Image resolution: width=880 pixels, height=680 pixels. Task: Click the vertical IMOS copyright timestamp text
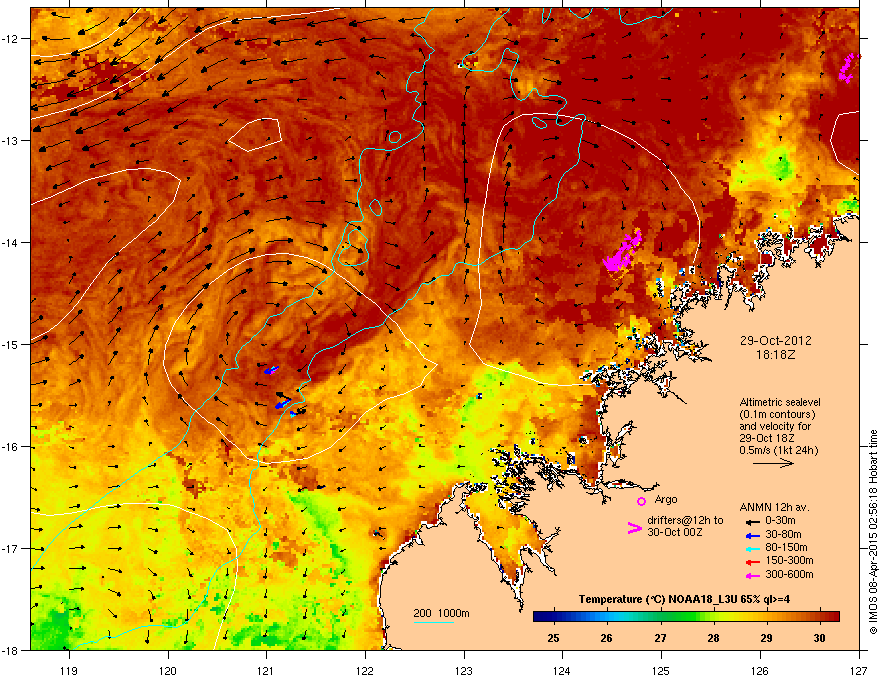873,532
